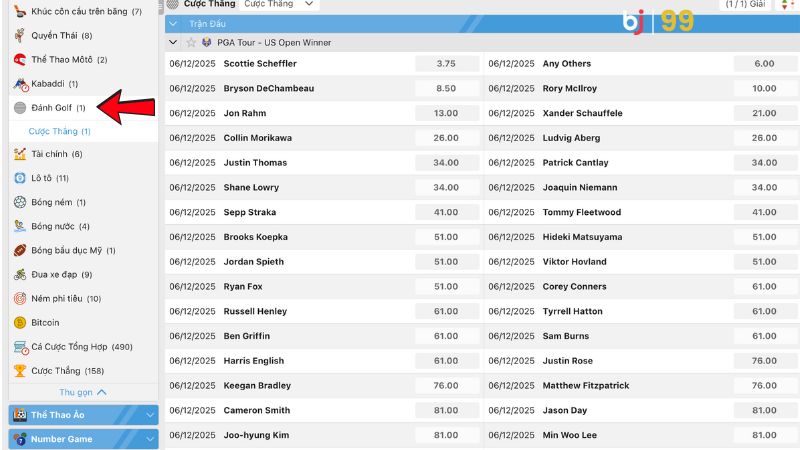
Task: Open the Tài chính chart icon
Action: tap(20, 154)
